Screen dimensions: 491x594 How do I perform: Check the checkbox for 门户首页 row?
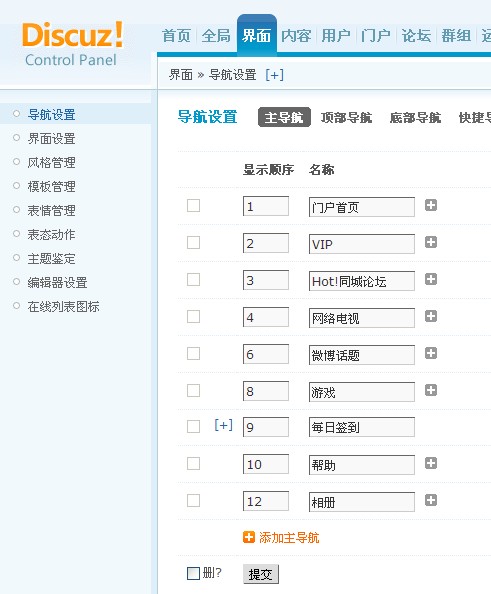(193, 206)
